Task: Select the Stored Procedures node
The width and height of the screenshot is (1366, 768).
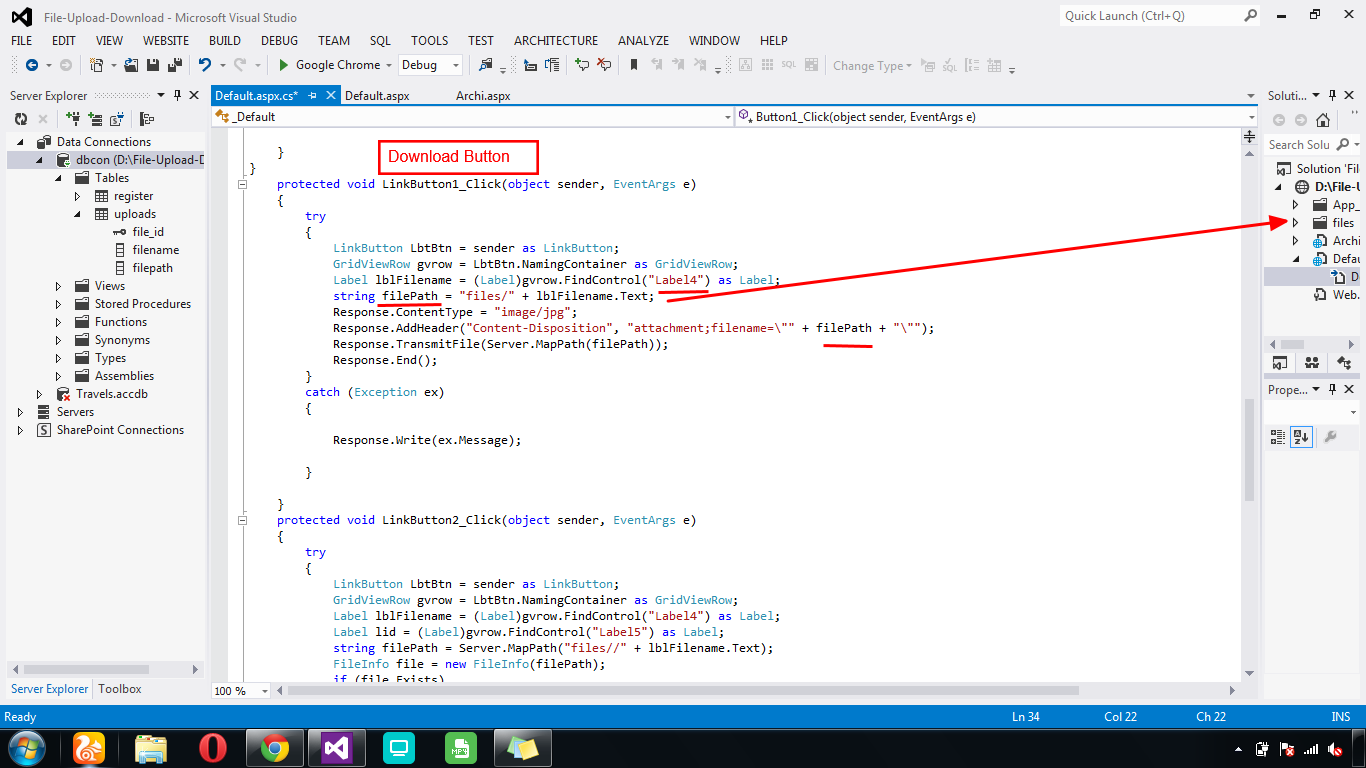Action: click(x=143, y=304)
